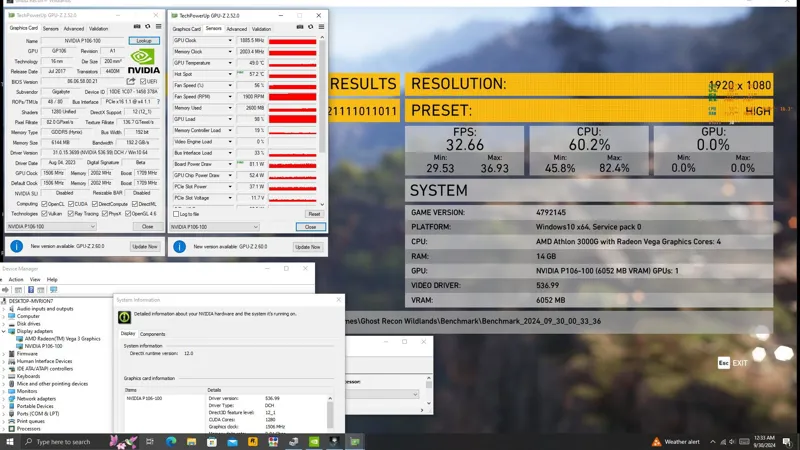Viewport: 800px width, 450px height.
Task: Click GPU-Z Sensors vertical scrollbar
Action: click(322, 121)
